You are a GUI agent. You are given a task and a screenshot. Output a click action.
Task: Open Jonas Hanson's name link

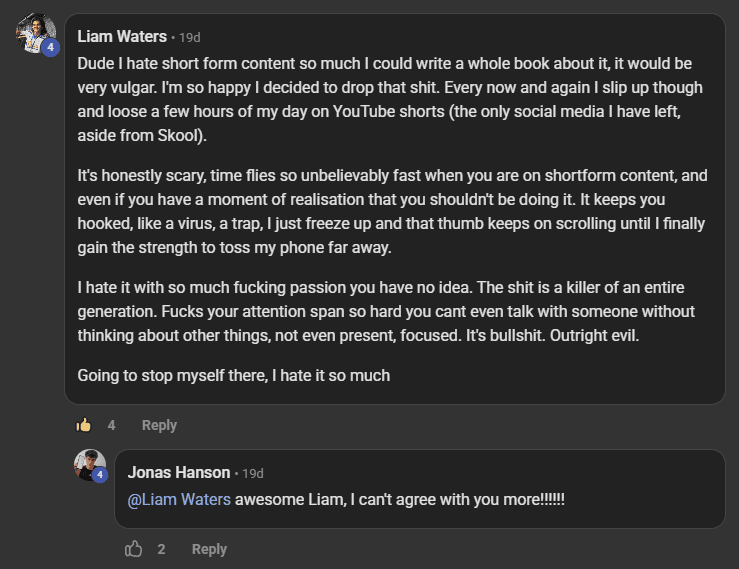(179, 472)
